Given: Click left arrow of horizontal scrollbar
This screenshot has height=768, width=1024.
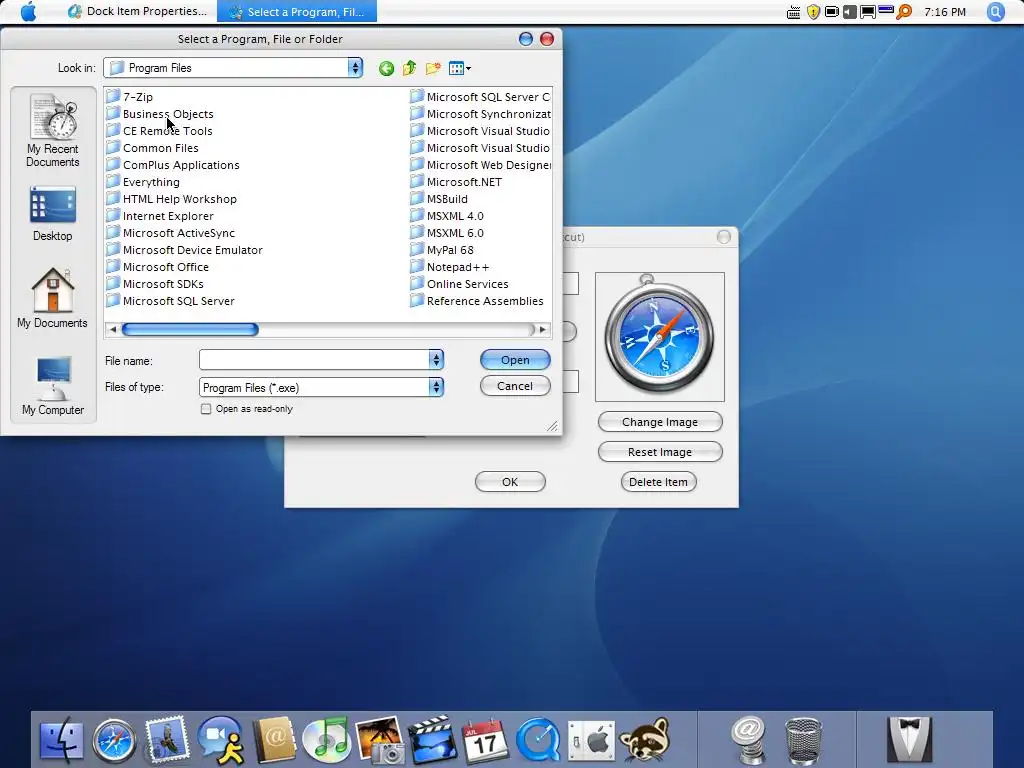Looking at the screenshot, I should [x=113, y=330].
